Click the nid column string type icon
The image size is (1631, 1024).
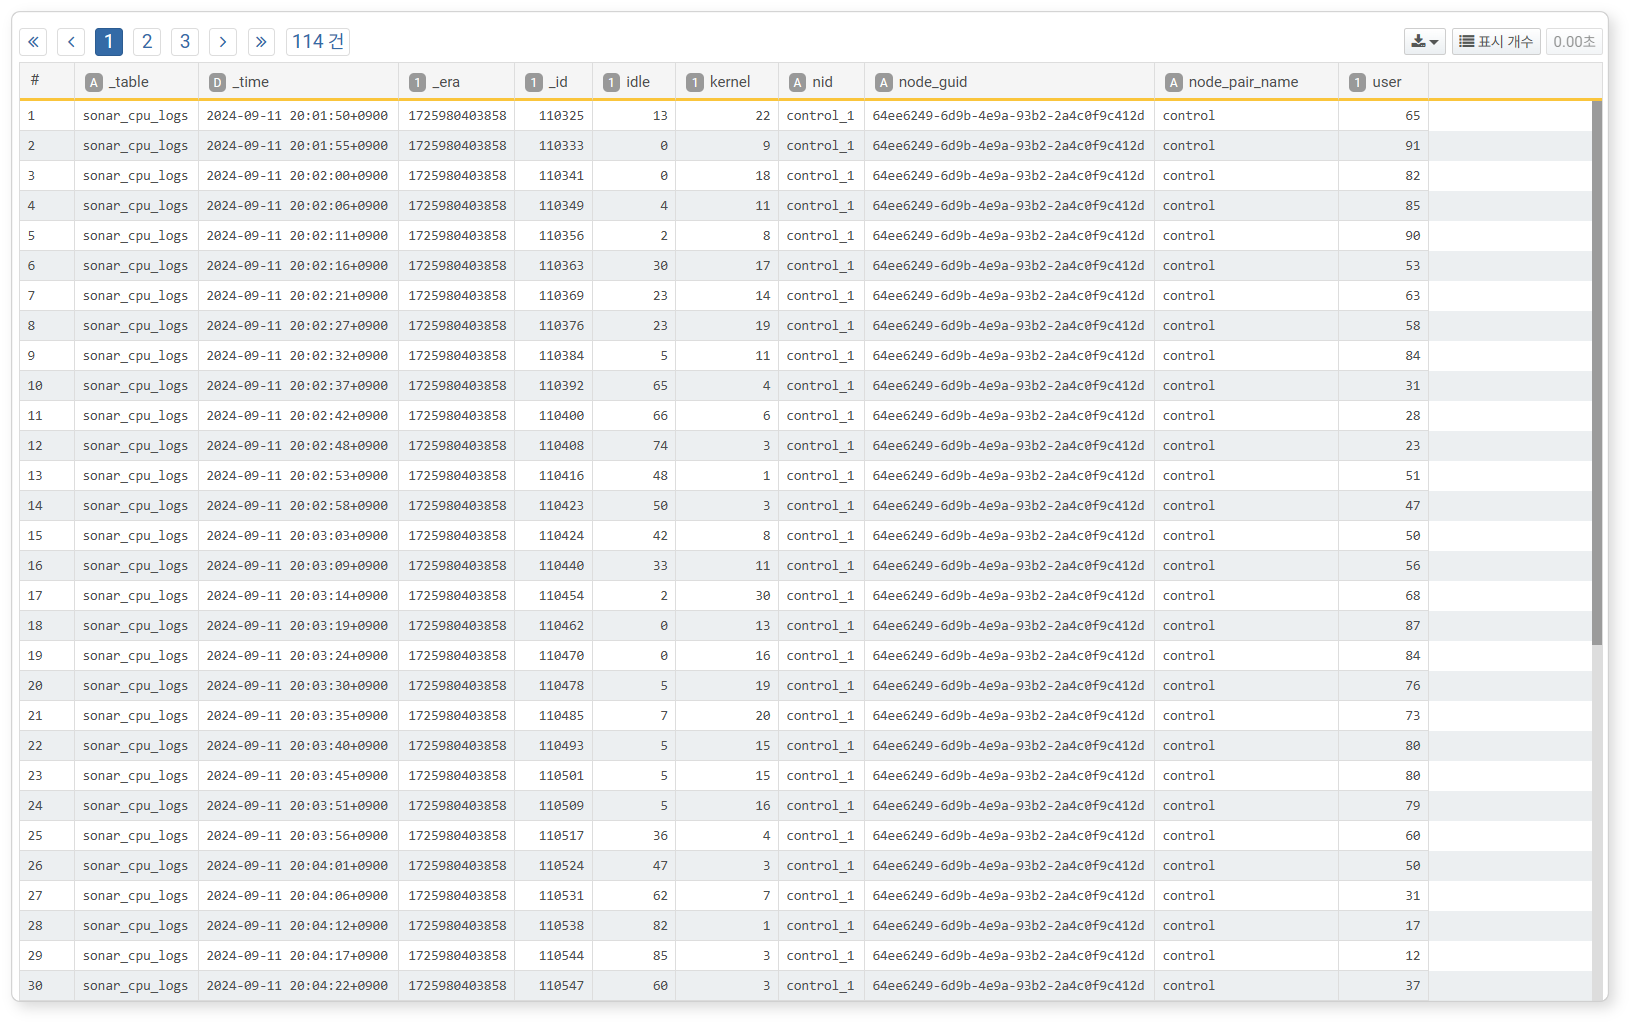coord(797,82)
